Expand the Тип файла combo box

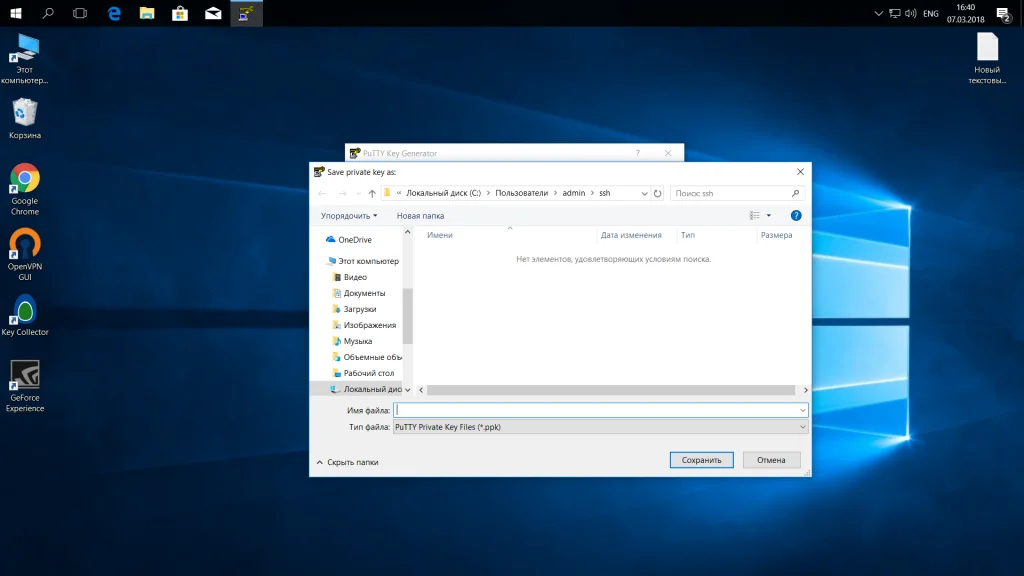coord(600,427)
